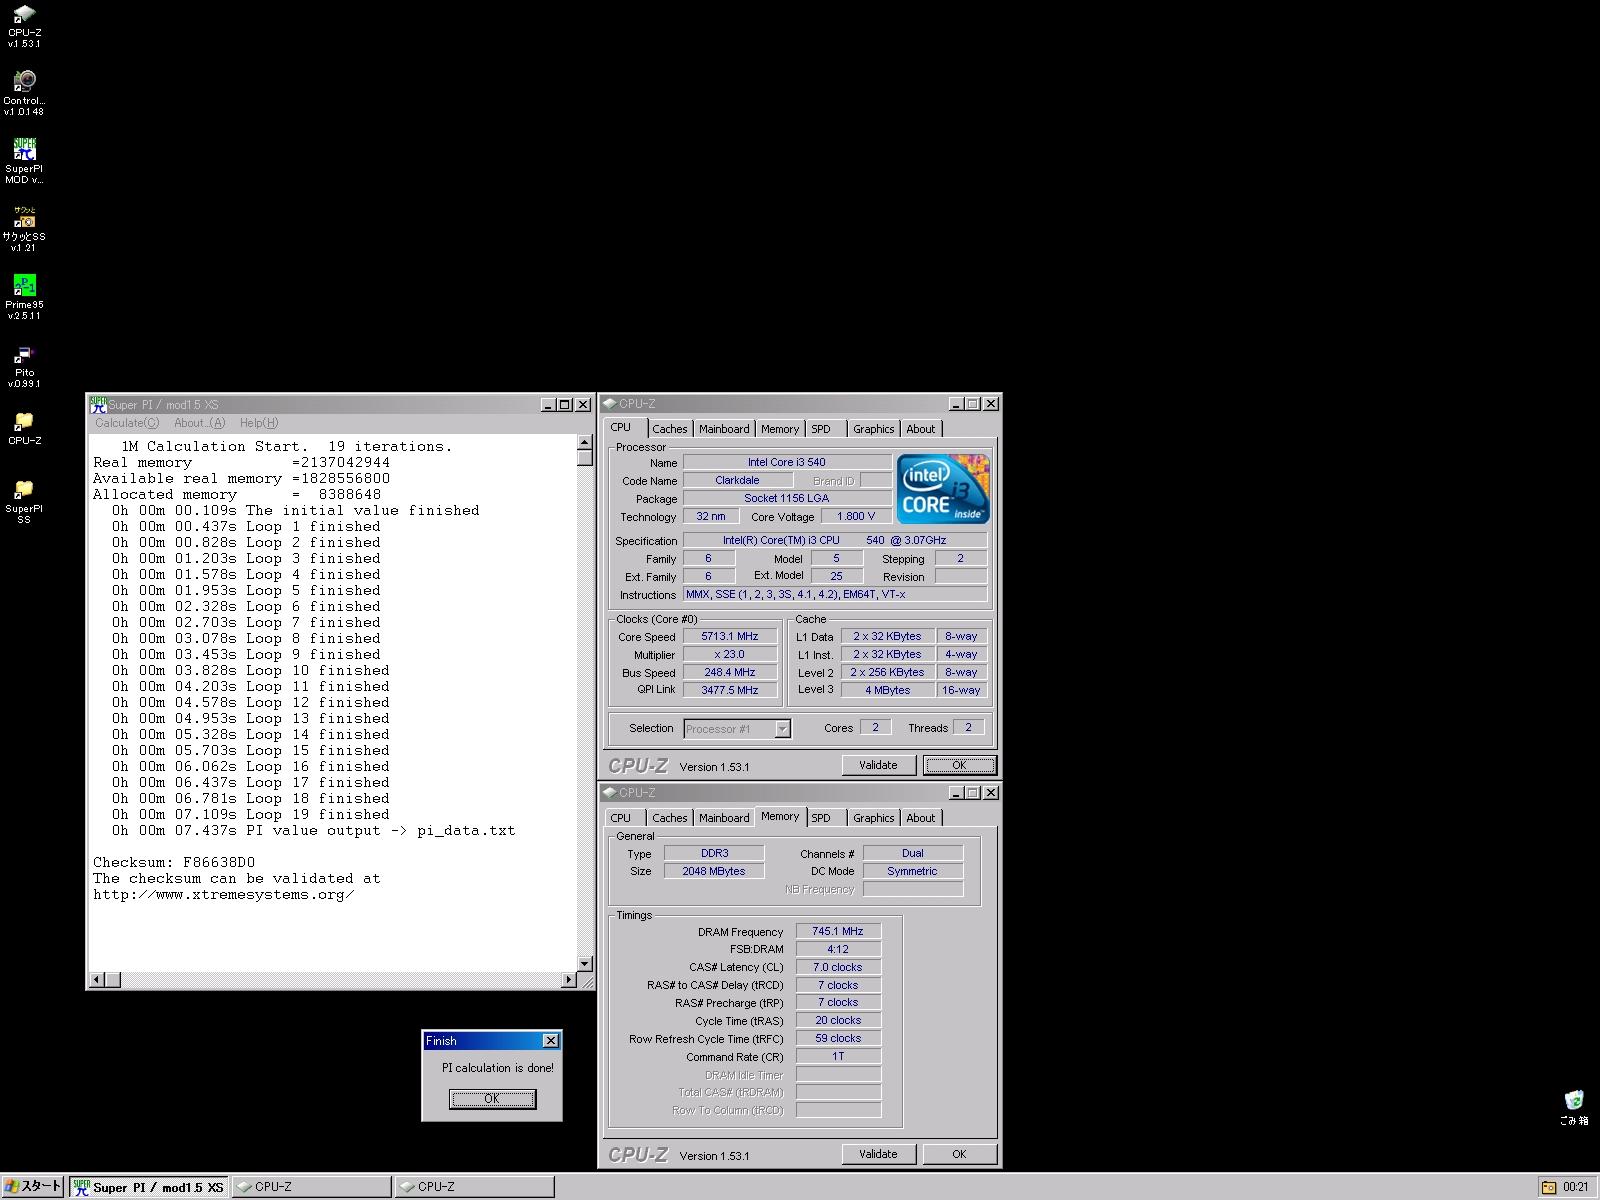This screenshot has width=1600, height=1200.
Task: Launch the Prime95 v25.11 desktop icon
Action: coord(24,297)
